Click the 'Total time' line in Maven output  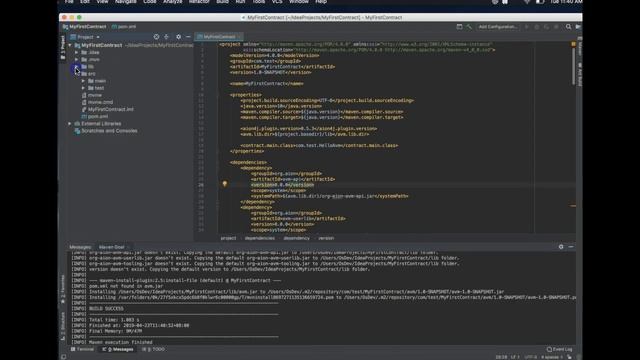[114, 320]
